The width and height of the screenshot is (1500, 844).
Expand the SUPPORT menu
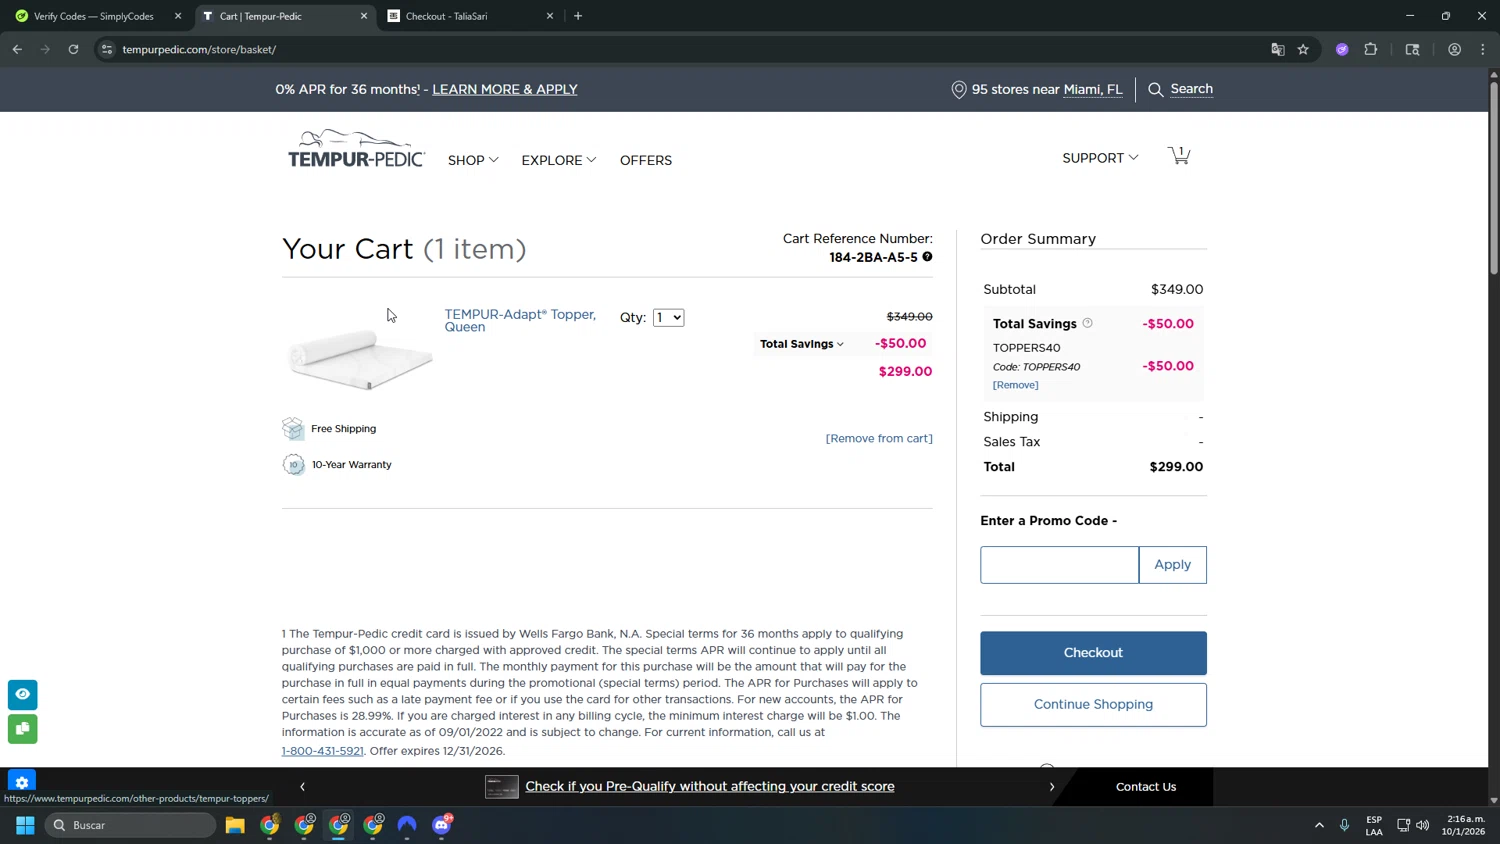(1100, 158)
